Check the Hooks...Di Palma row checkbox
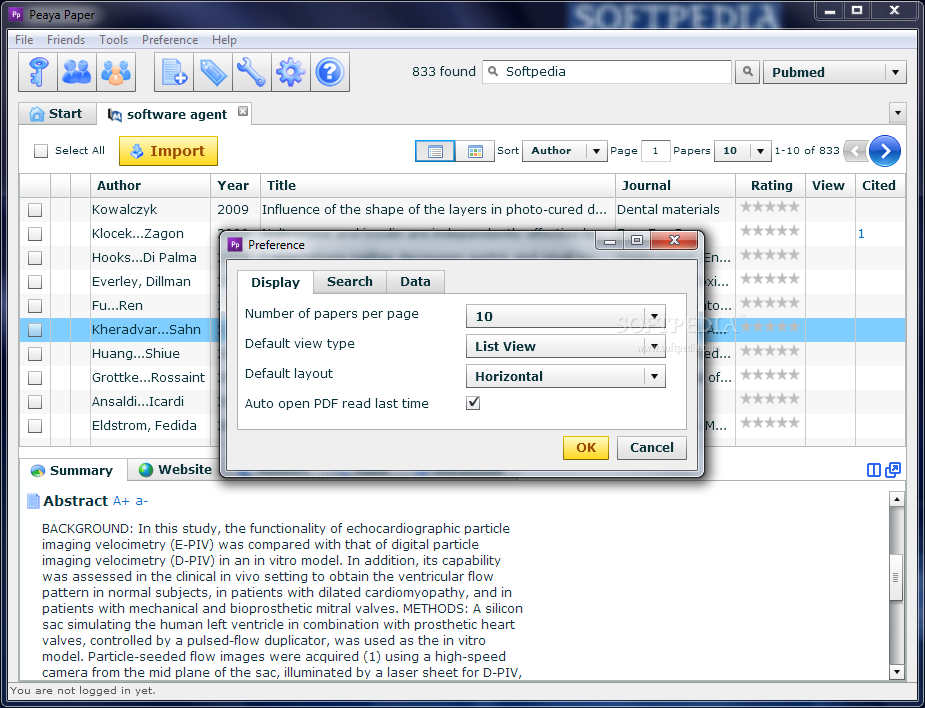The height and width of the screenshot is (708, 925). pyautogui.click(x=35, y=258)
